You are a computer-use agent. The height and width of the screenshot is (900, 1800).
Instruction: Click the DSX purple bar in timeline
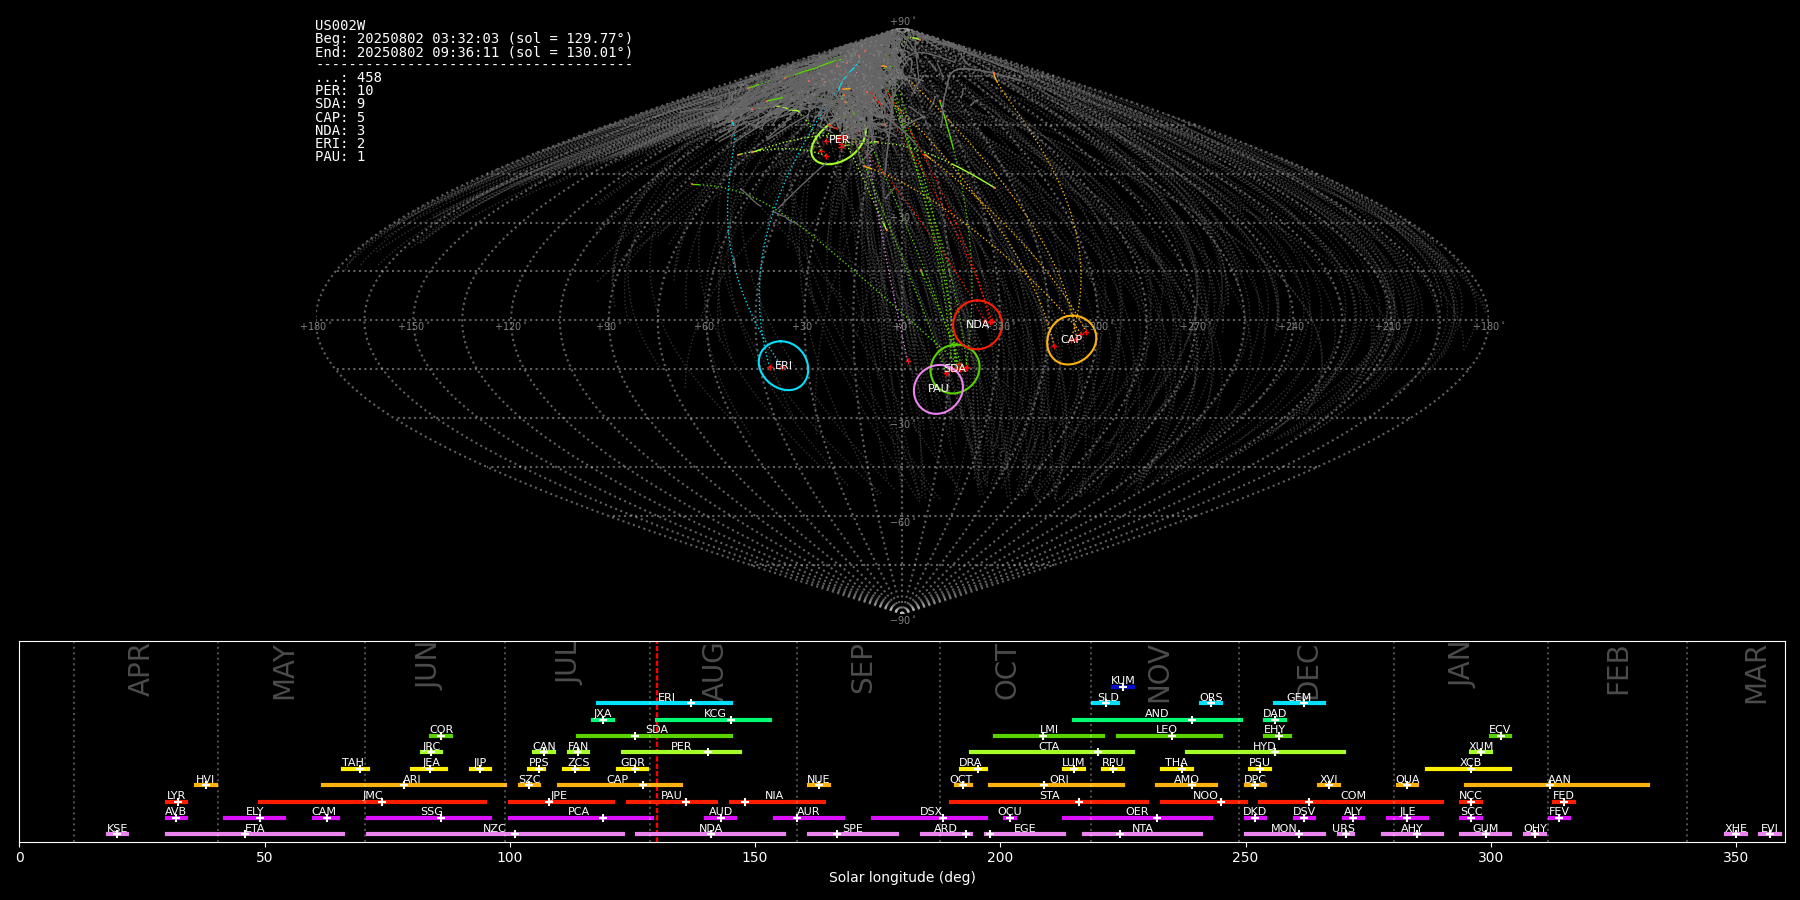[x=929, y=818]
